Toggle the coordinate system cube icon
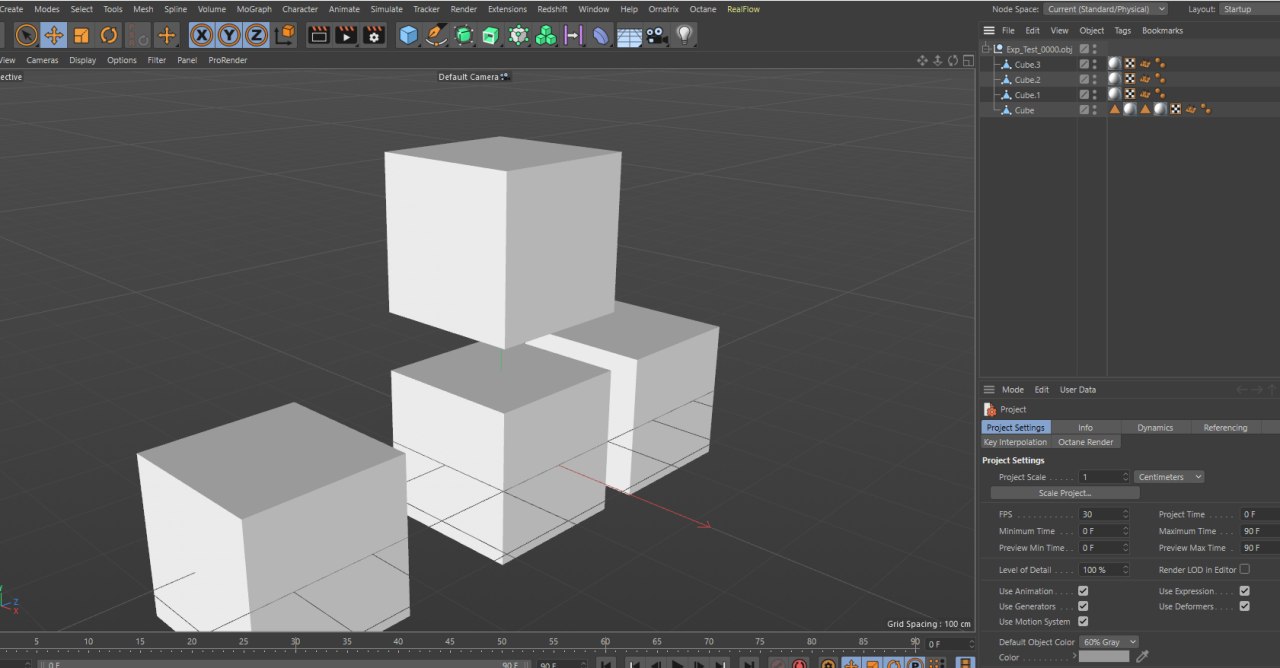 [x=285, y=35]
